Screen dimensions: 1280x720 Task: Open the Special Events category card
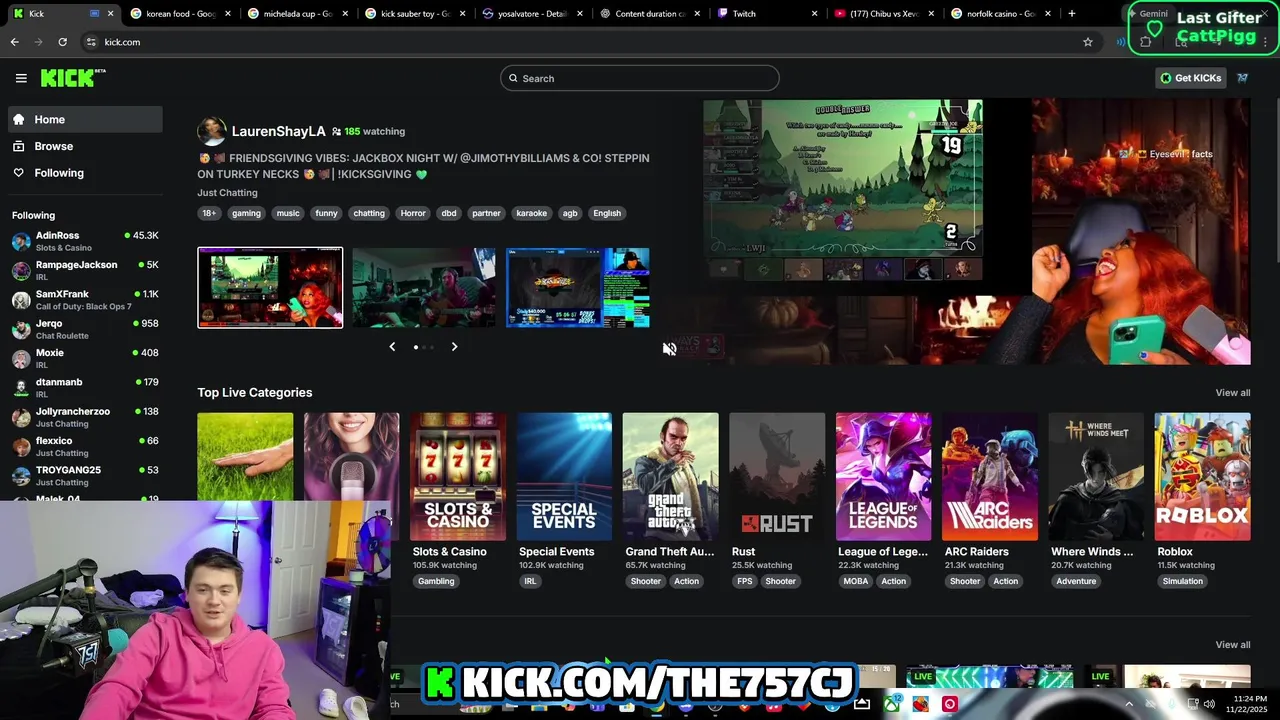564,477
